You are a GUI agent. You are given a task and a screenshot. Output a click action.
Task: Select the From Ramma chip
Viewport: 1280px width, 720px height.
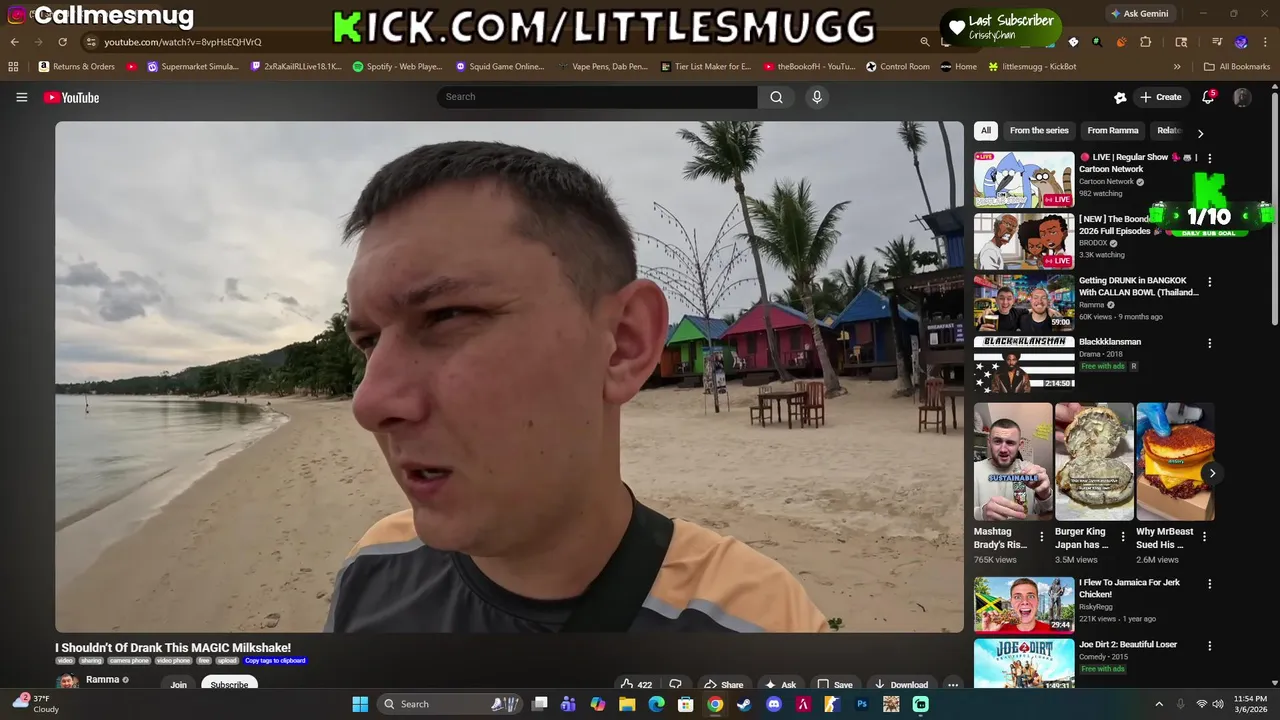click(1113, 130)
